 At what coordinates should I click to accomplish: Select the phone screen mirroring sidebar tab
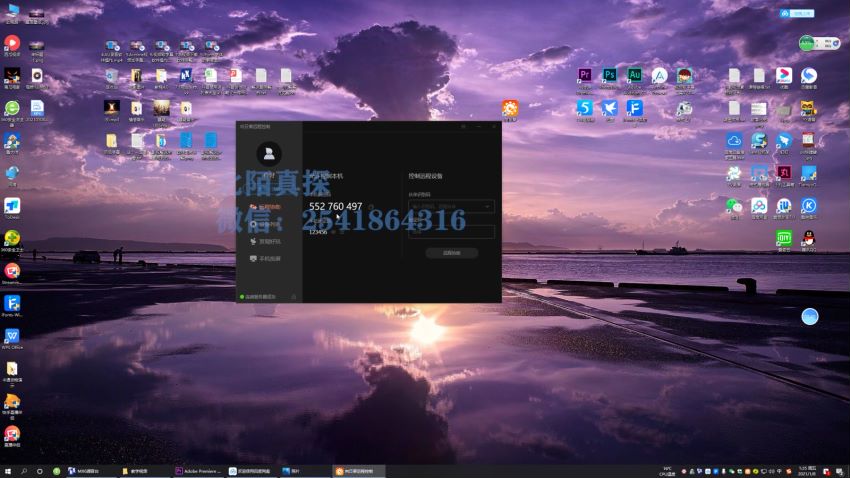[x=266, y=259]
